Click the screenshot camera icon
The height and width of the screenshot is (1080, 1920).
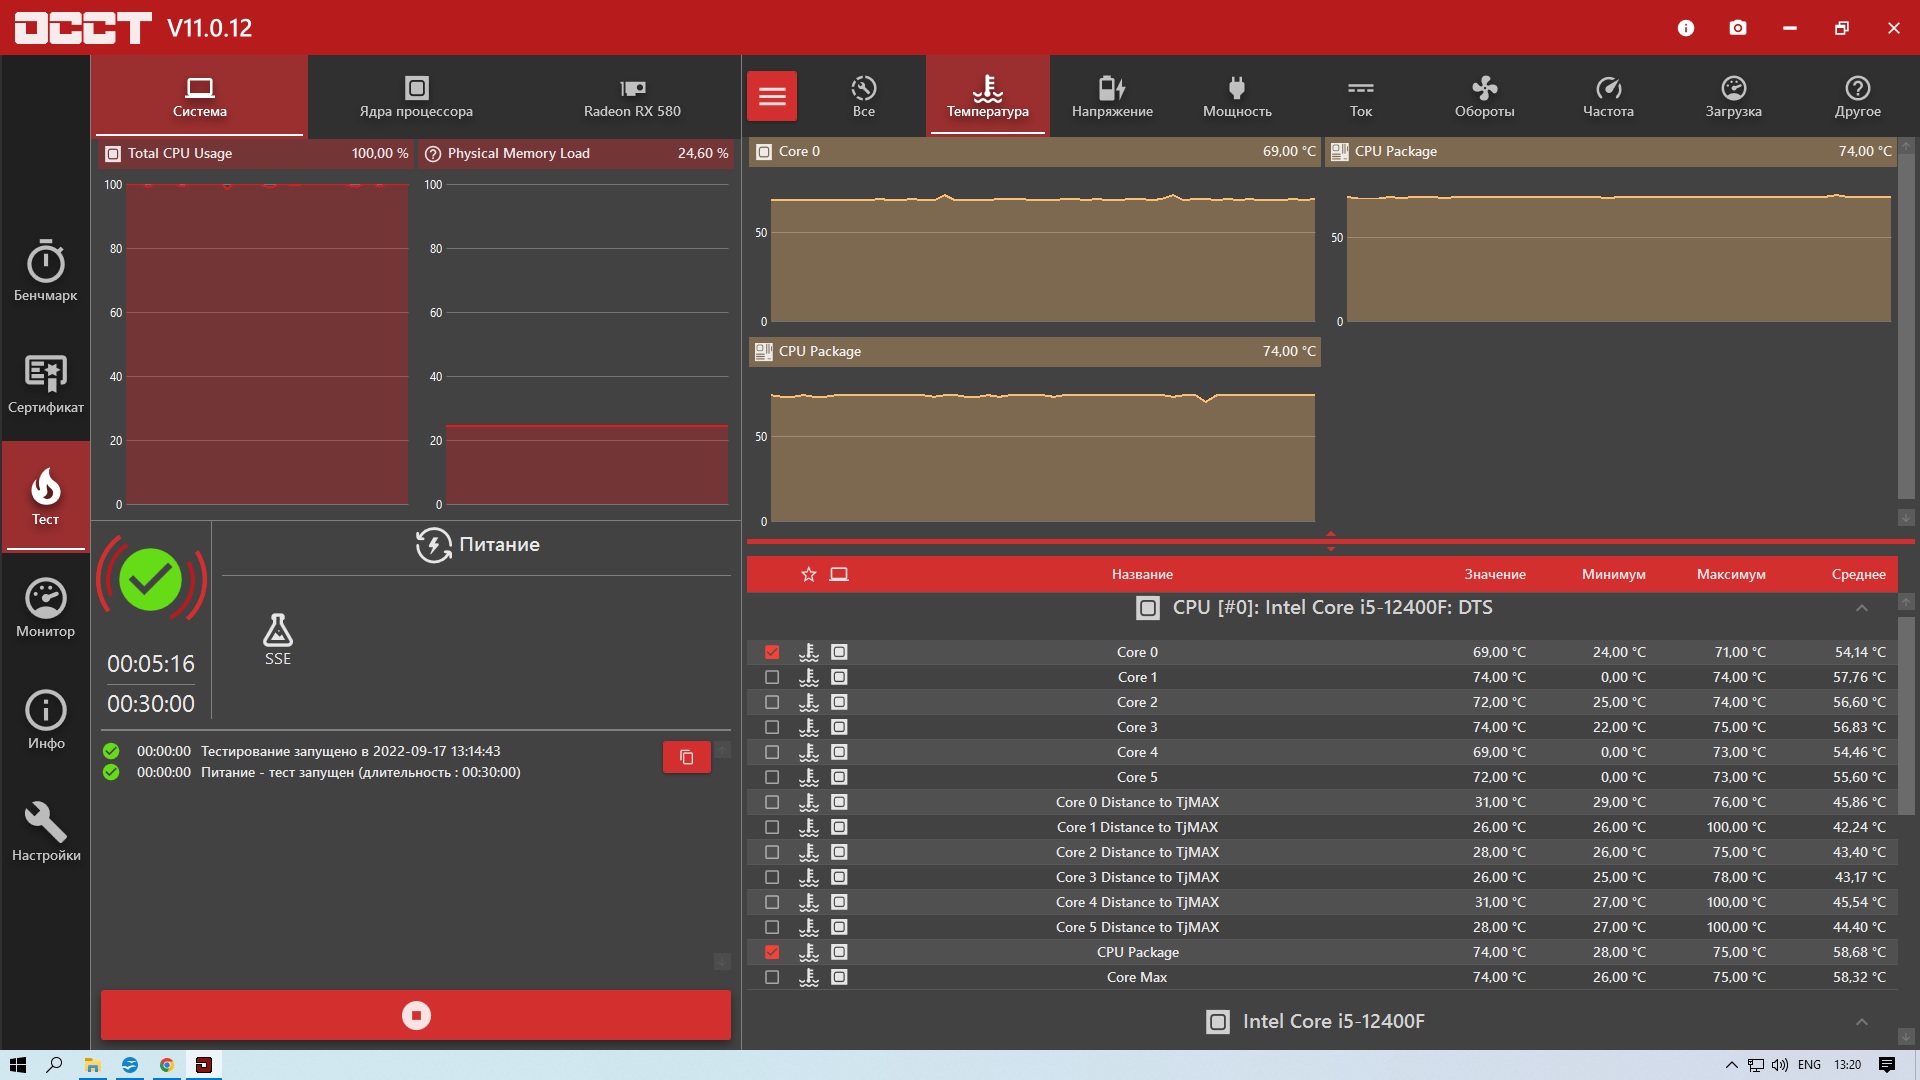(1738, 28)
